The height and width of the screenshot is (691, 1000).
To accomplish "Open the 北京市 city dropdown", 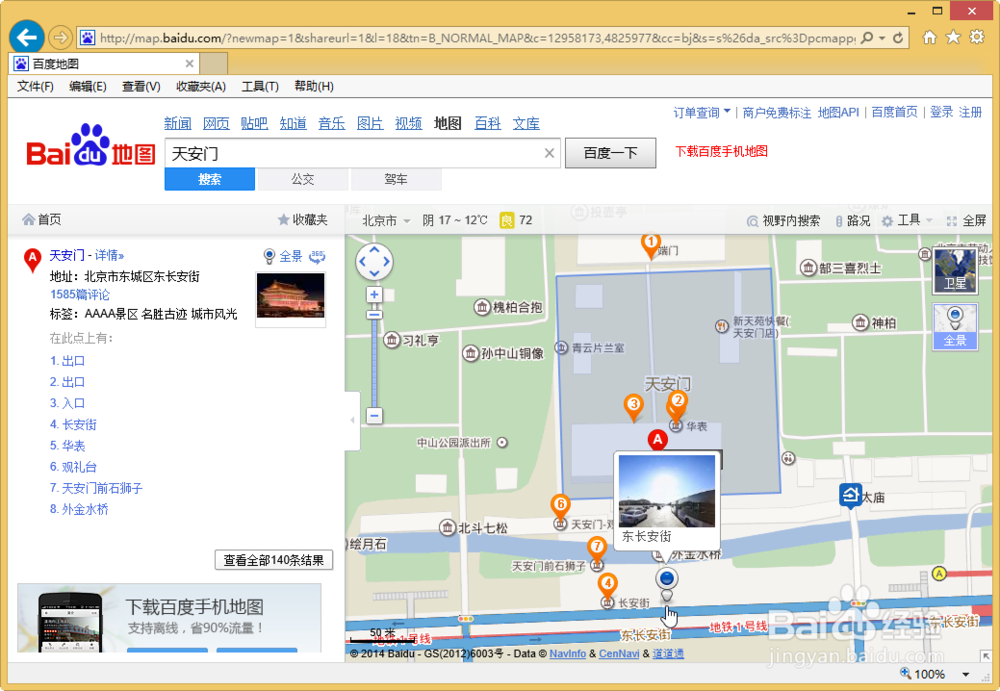I will coord(386,221).
